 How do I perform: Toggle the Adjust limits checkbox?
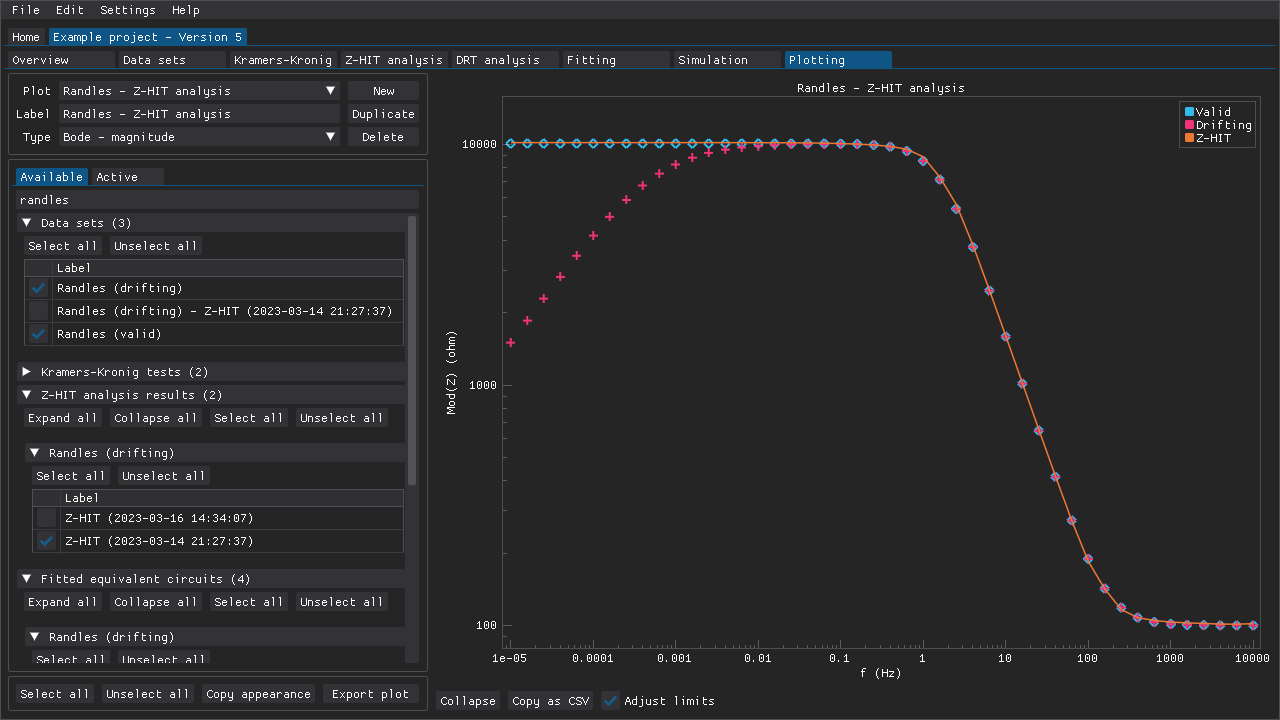[610, 701]
